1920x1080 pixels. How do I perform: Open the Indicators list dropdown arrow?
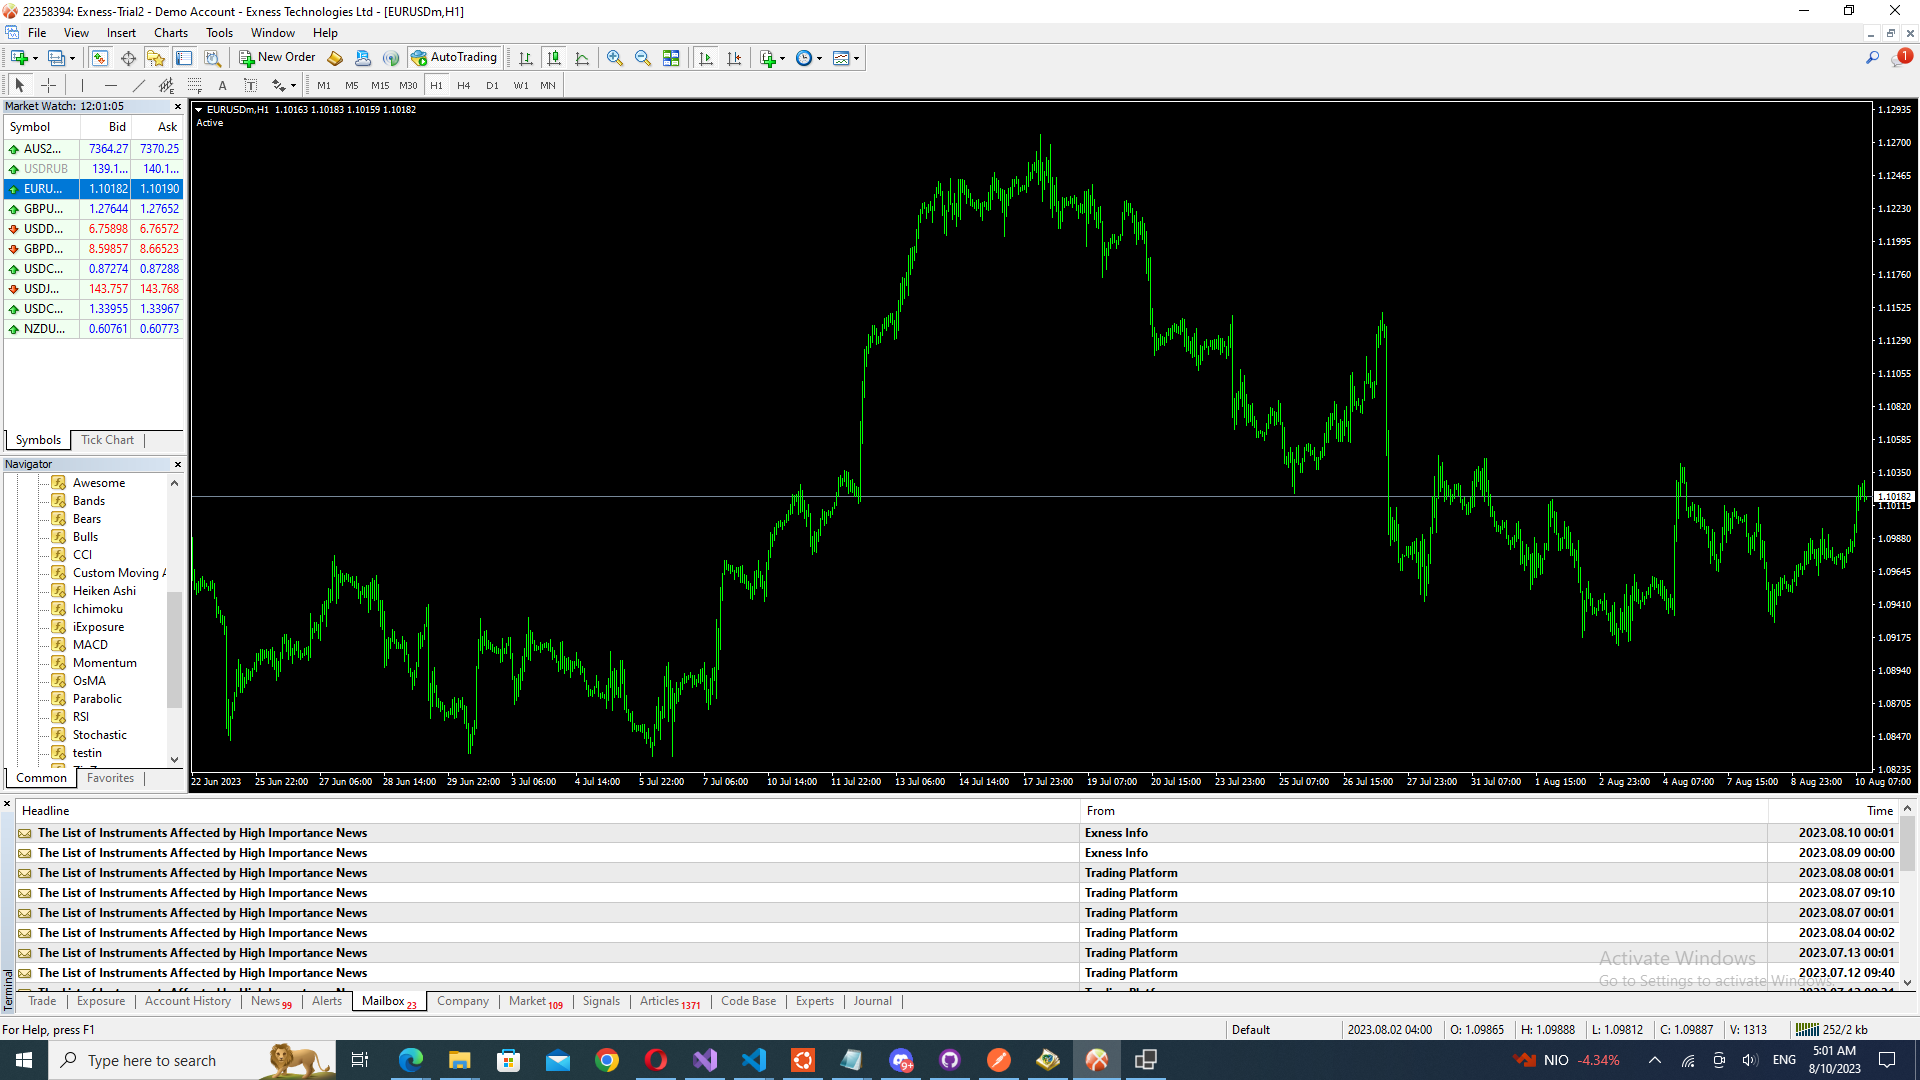(x=782, y=58)
